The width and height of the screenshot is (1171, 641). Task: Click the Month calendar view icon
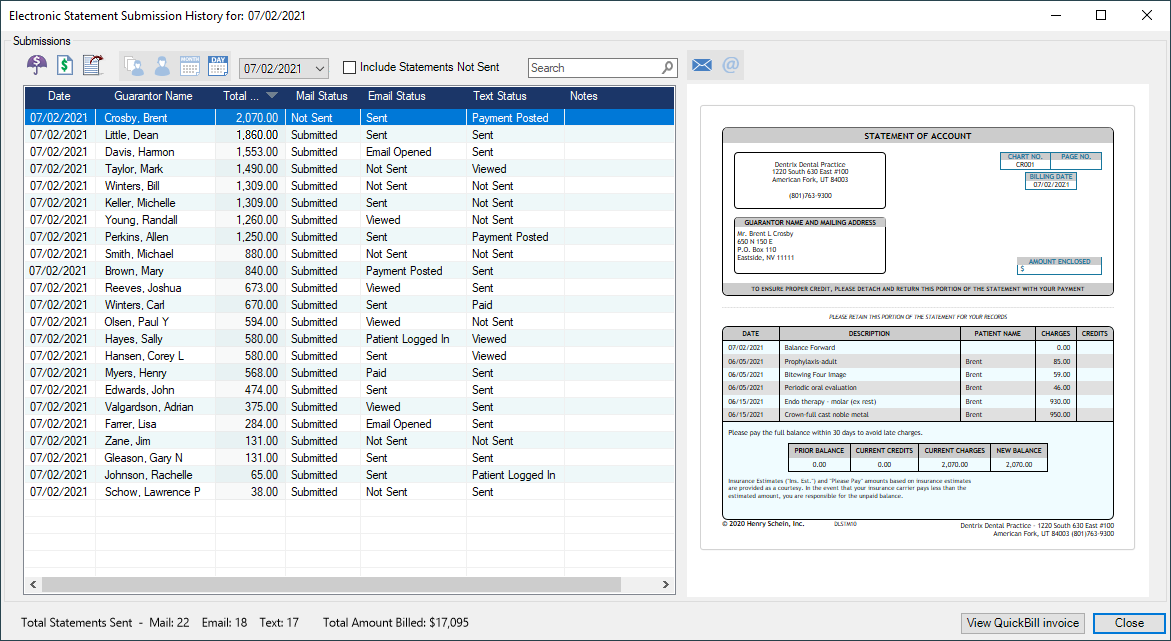[190, 67]
